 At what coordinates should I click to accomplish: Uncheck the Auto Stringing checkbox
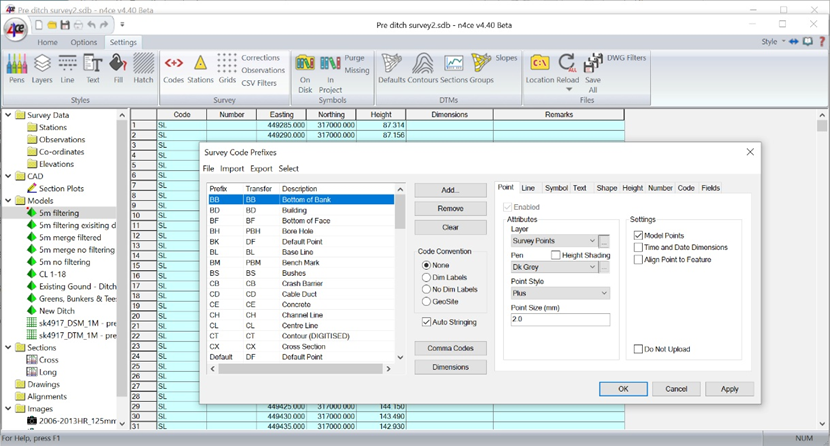pos(426,322)
